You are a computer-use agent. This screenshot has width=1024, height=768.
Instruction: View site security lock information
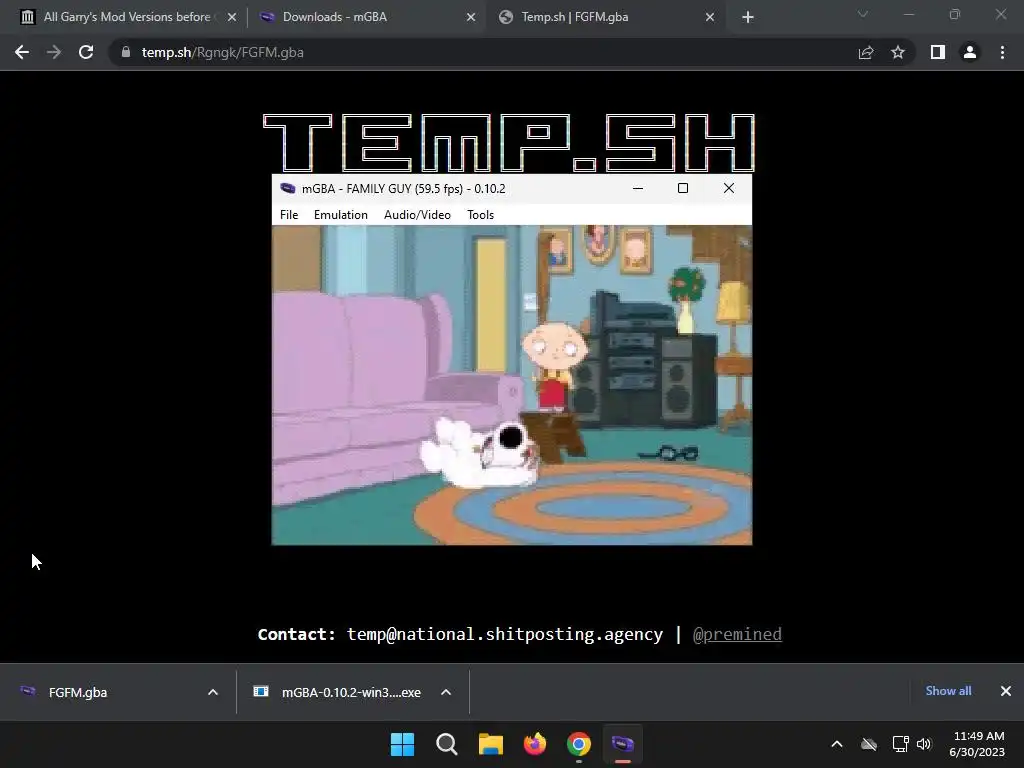coord(126,52)
